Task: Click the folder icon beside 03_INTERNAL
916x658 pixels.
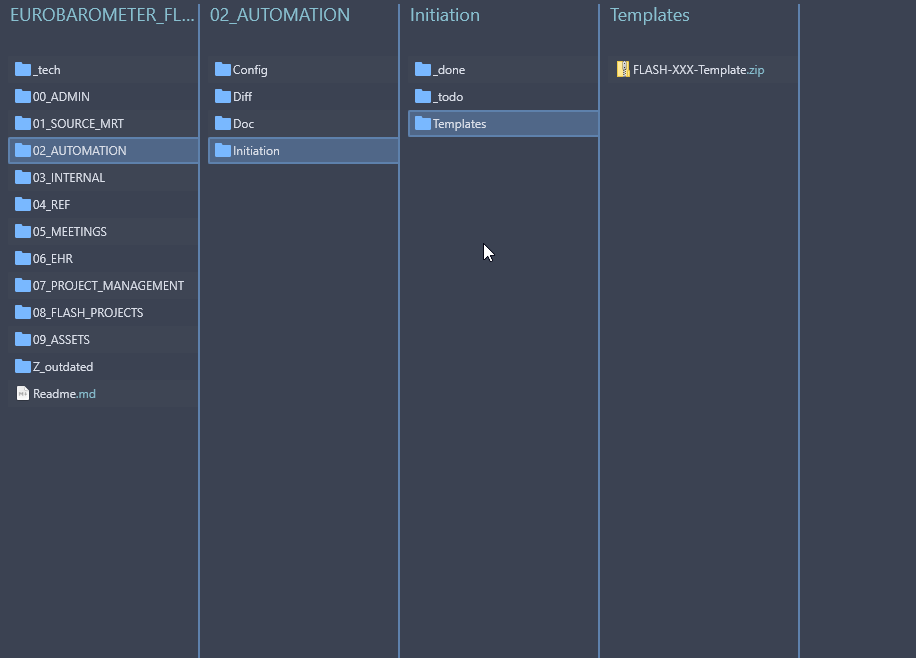Action: (x=23, y=177)
